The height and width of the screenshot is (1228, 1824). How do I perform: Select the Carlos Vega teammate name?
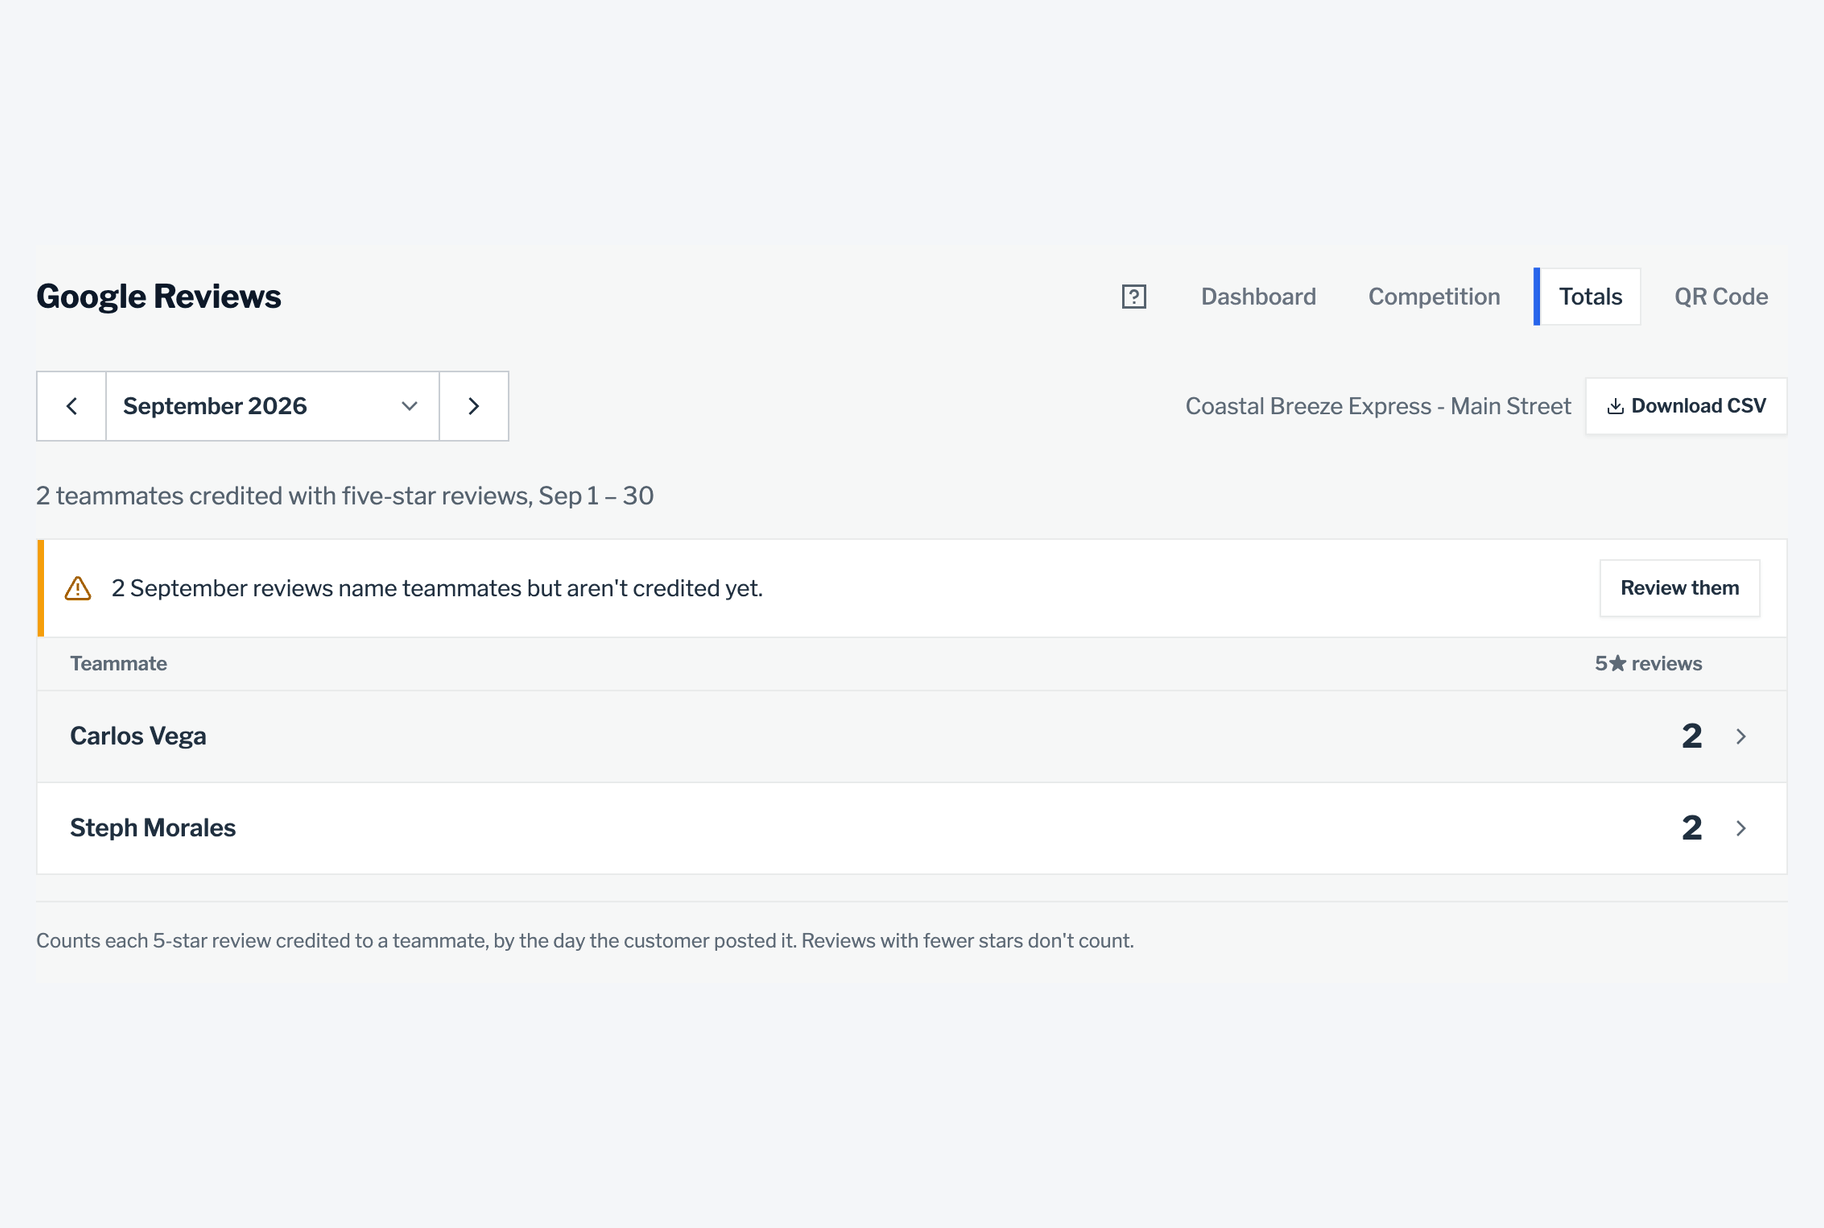[x=138, y=736]
